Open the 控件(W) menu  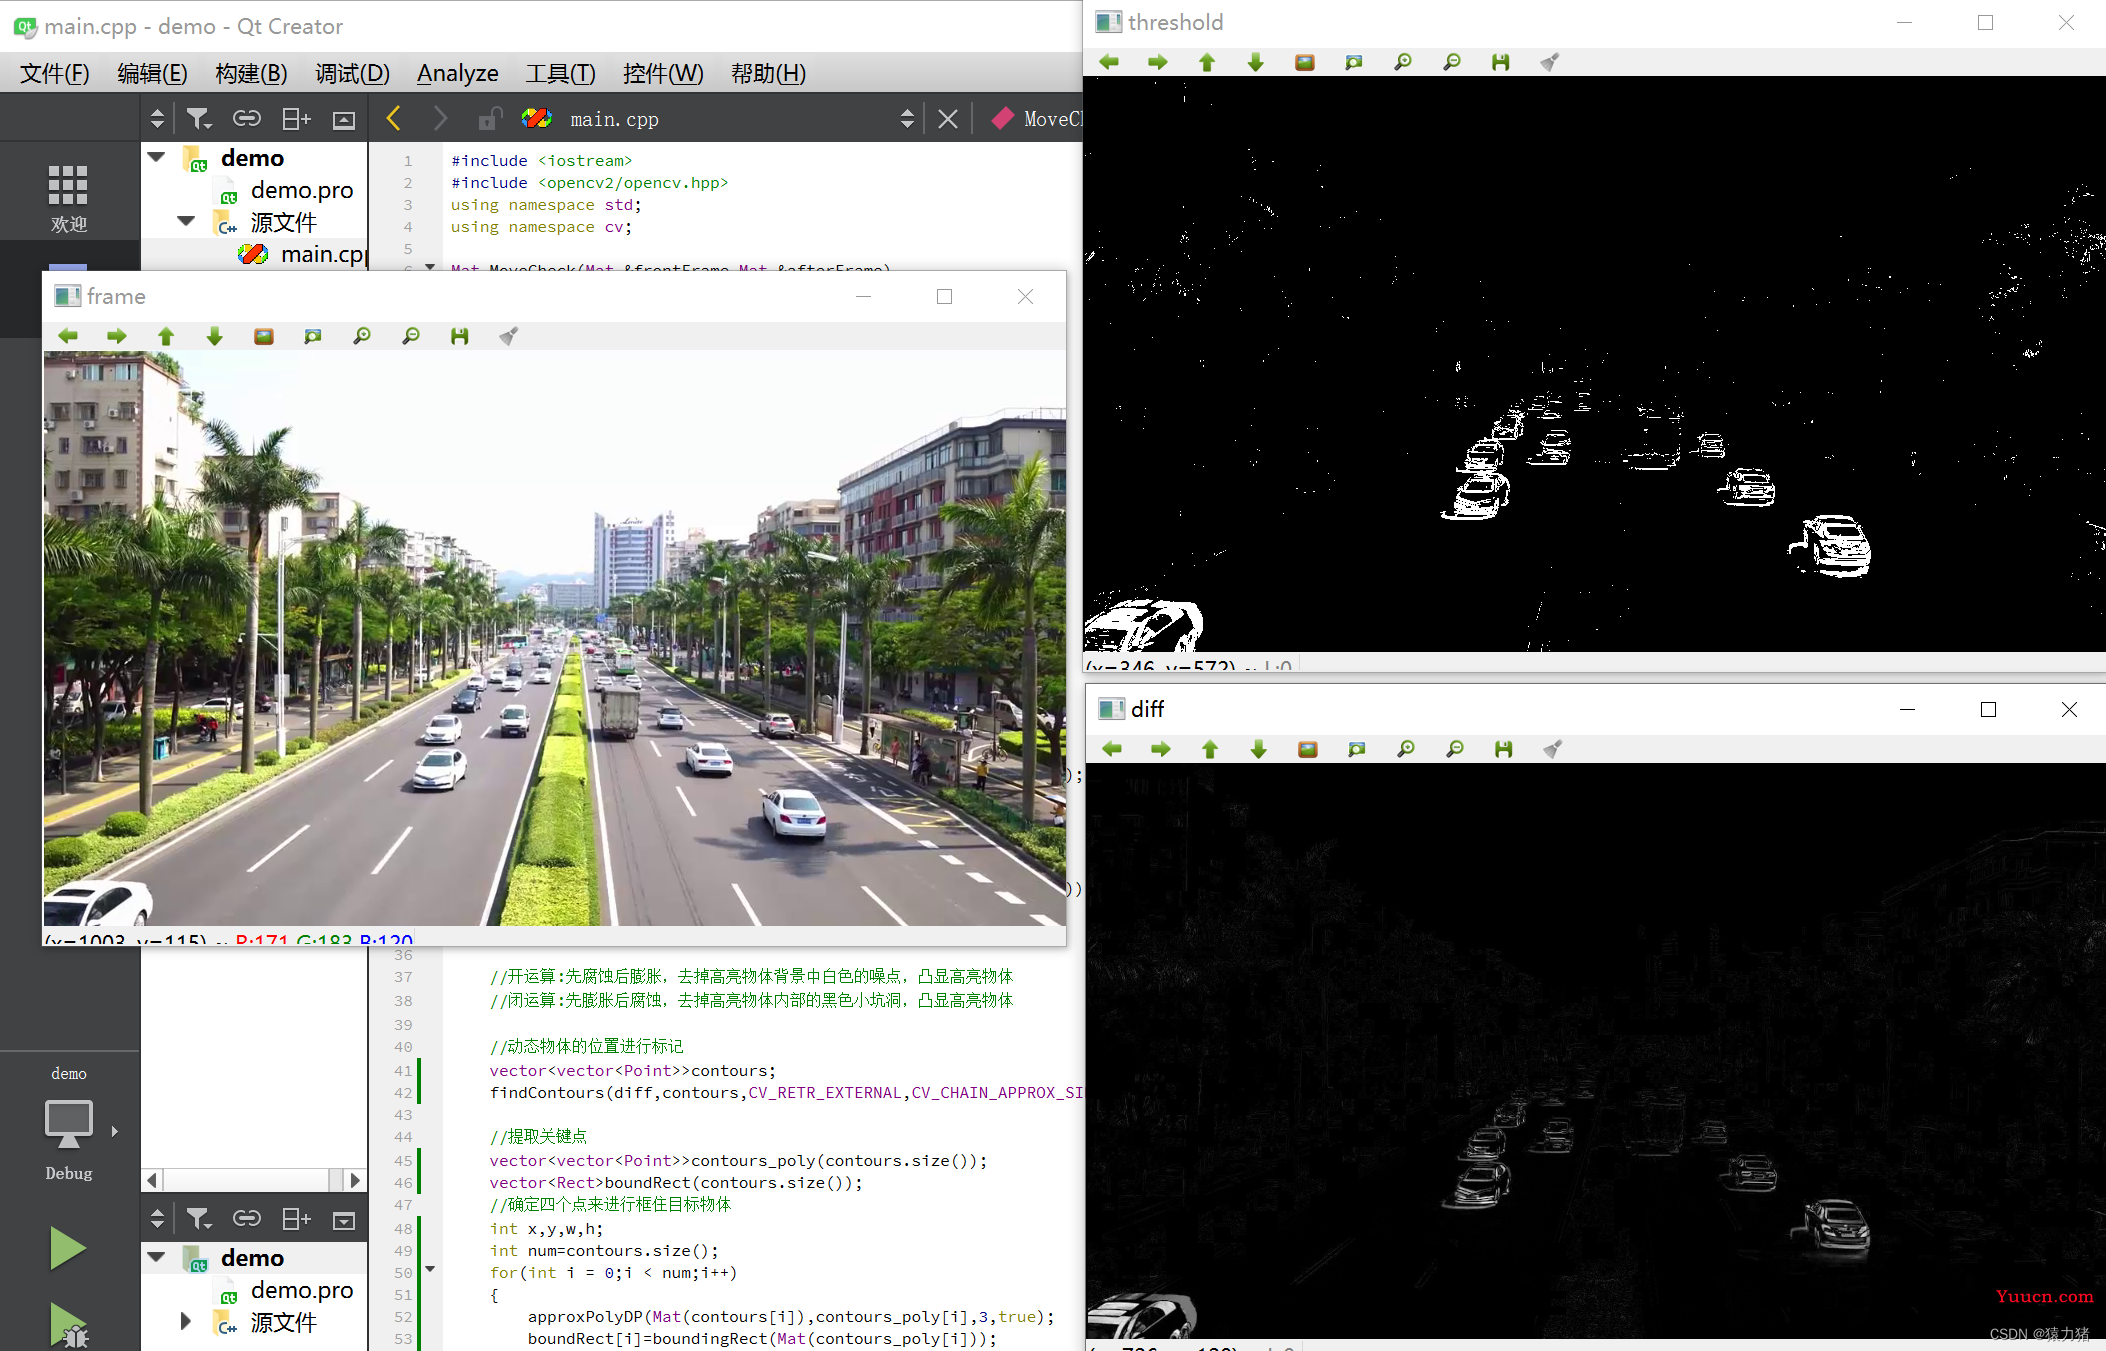[663, 73]
